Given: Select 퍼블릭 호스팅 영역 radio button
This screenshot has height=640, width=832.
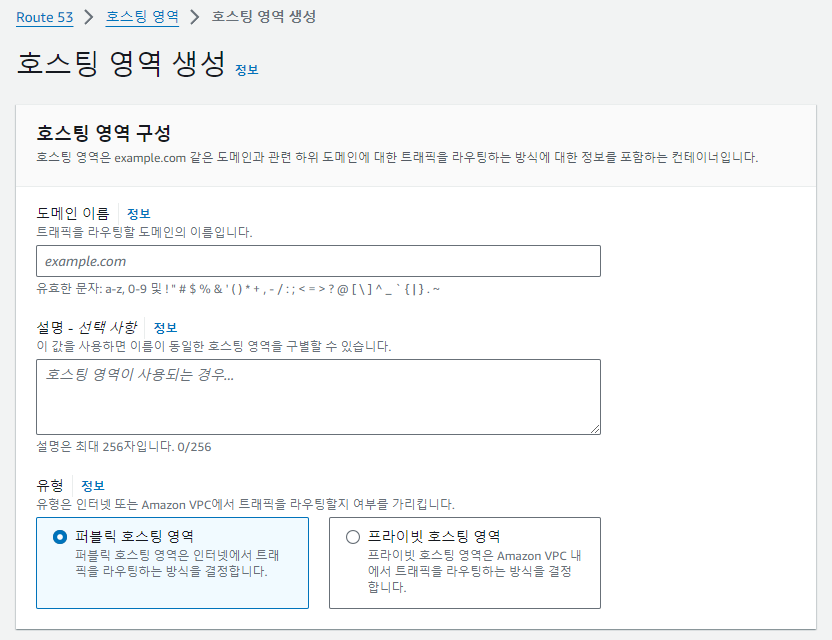Looking at the screenshot, I should coord(60,537).
